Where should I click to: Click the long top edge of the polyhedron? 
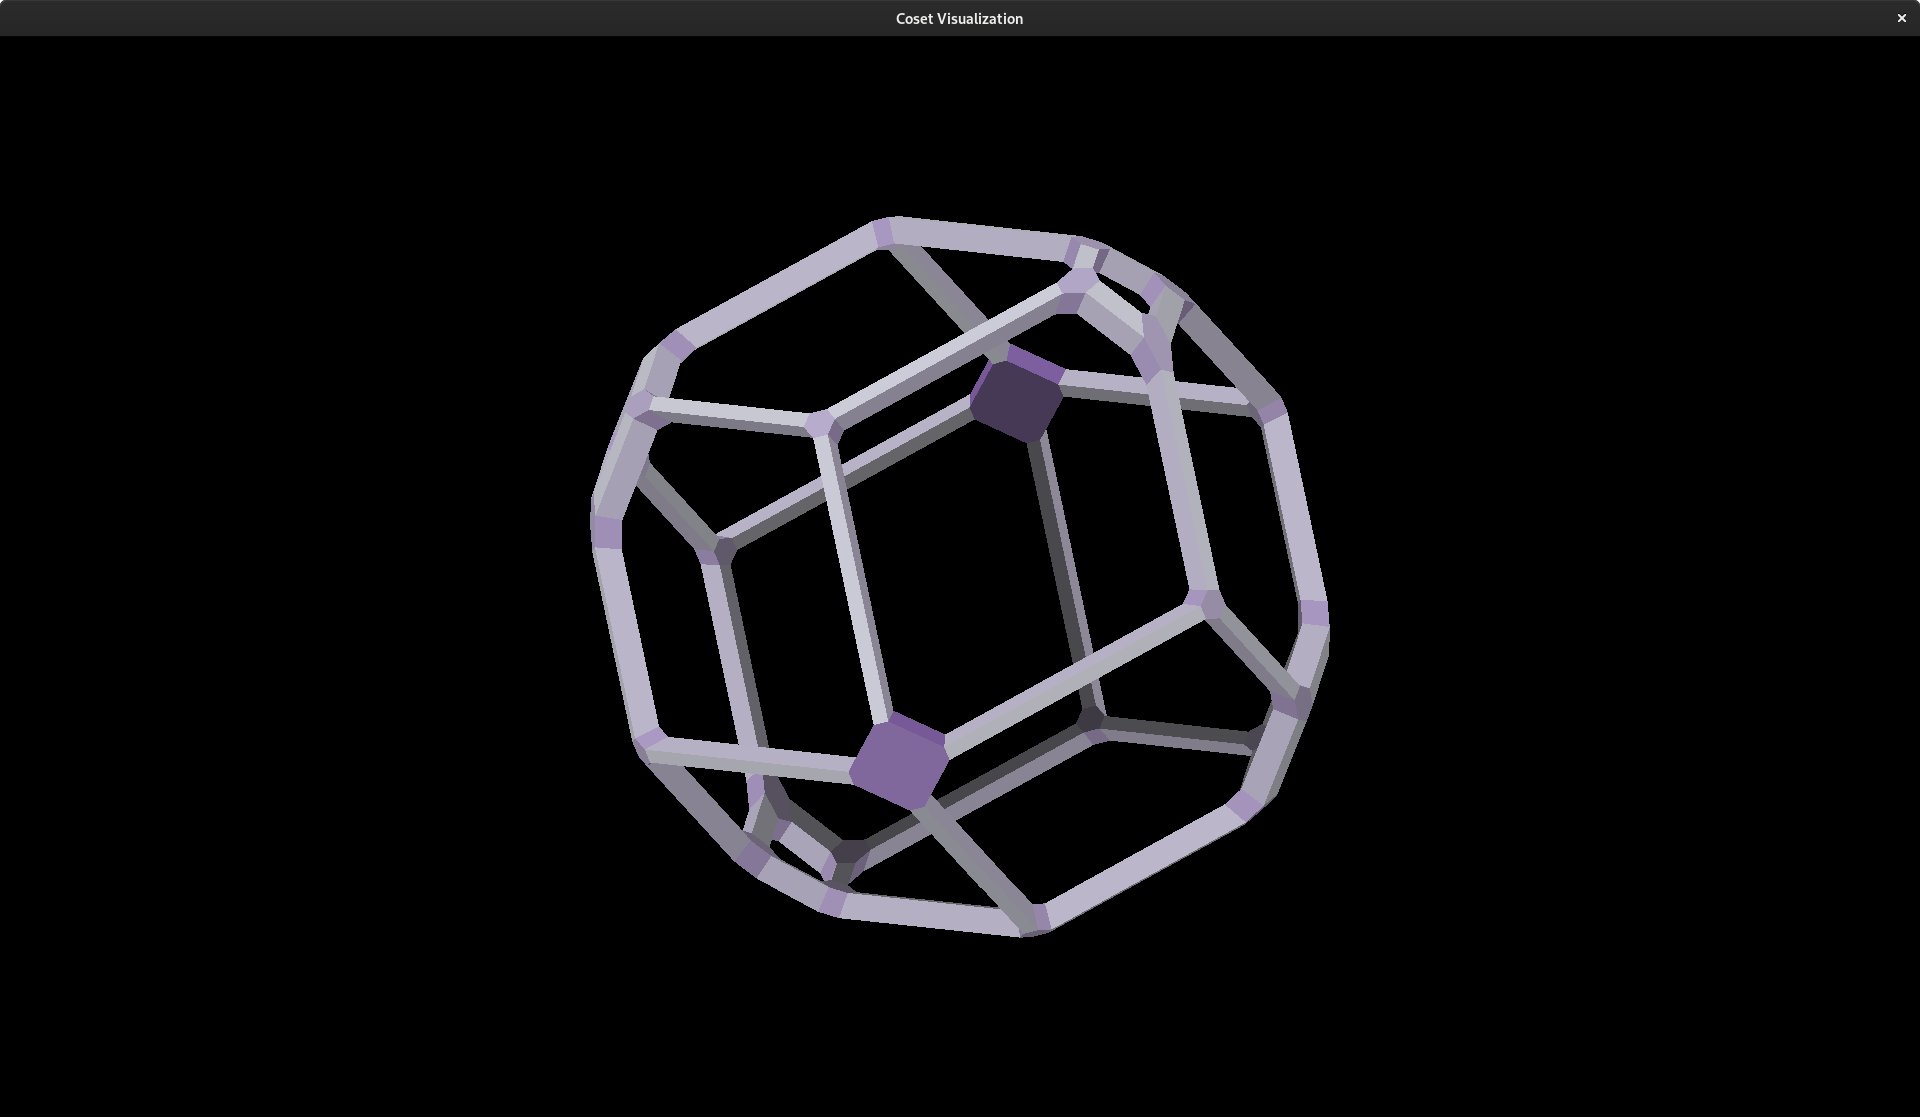pos(980,241)
